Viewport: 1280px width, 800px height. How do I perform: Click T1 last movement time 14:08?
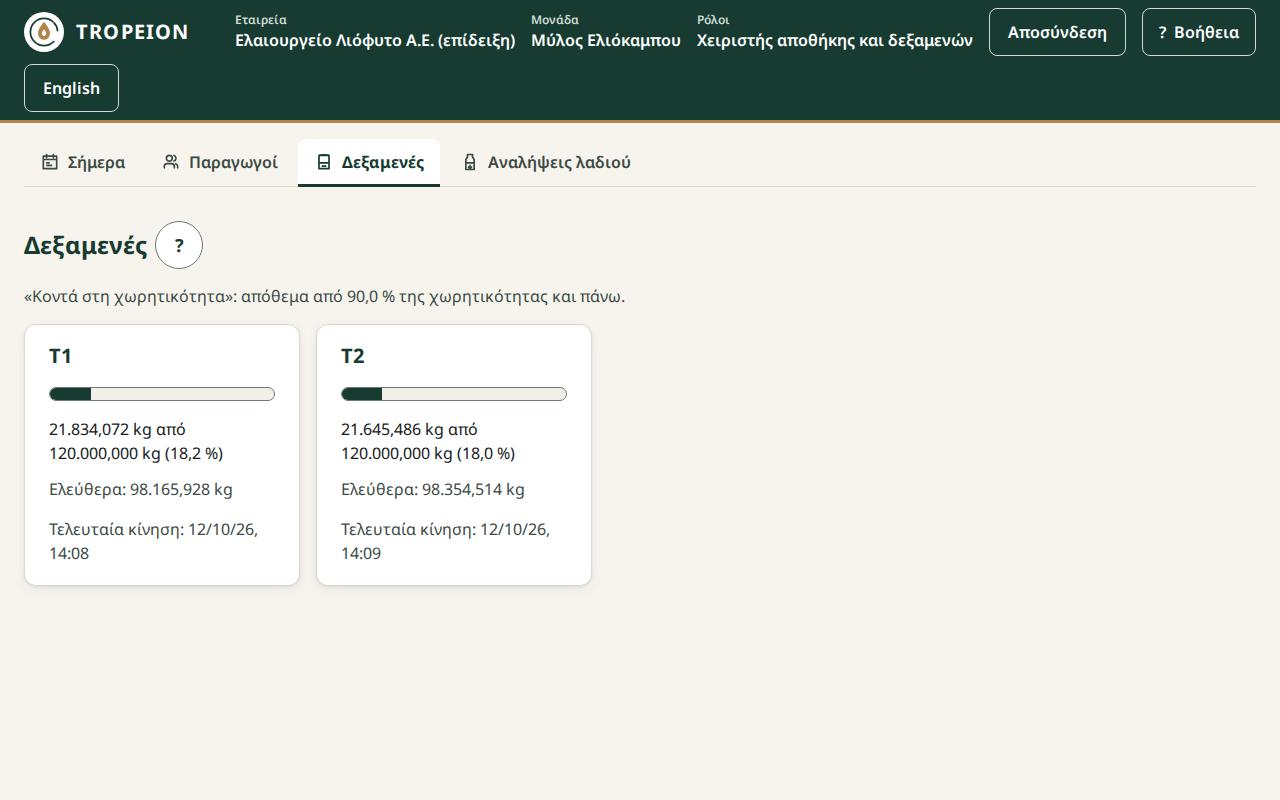pos(69,553)
